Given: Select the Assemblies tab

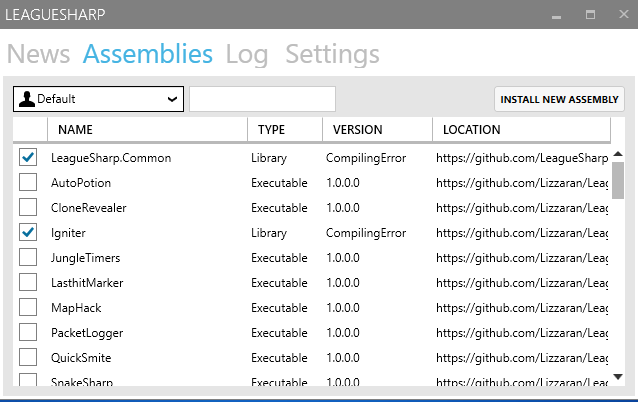Looking at the screenshot, I should [148, 54].
